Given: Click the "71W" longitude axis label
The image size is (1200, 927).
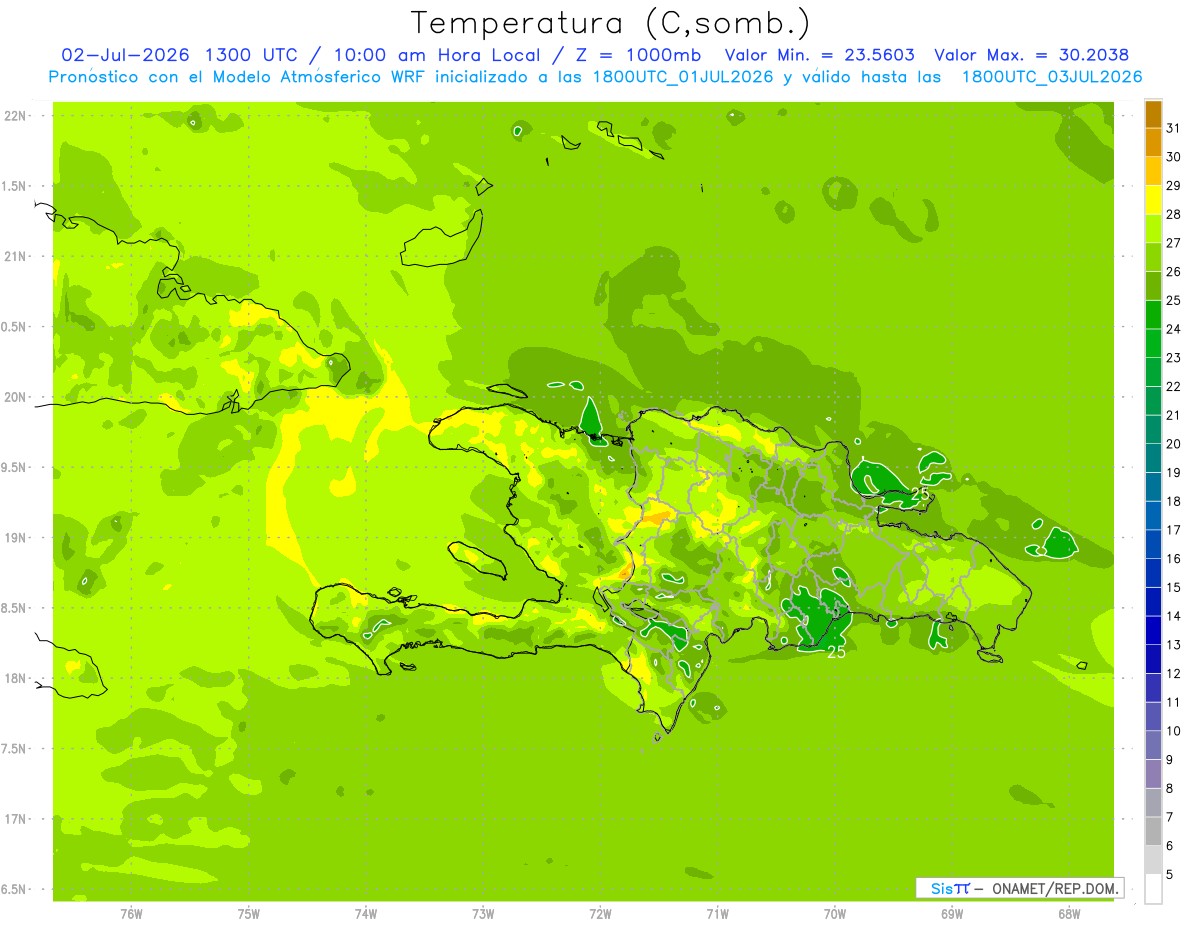Looking at the screenshot, I should point(717,914).
